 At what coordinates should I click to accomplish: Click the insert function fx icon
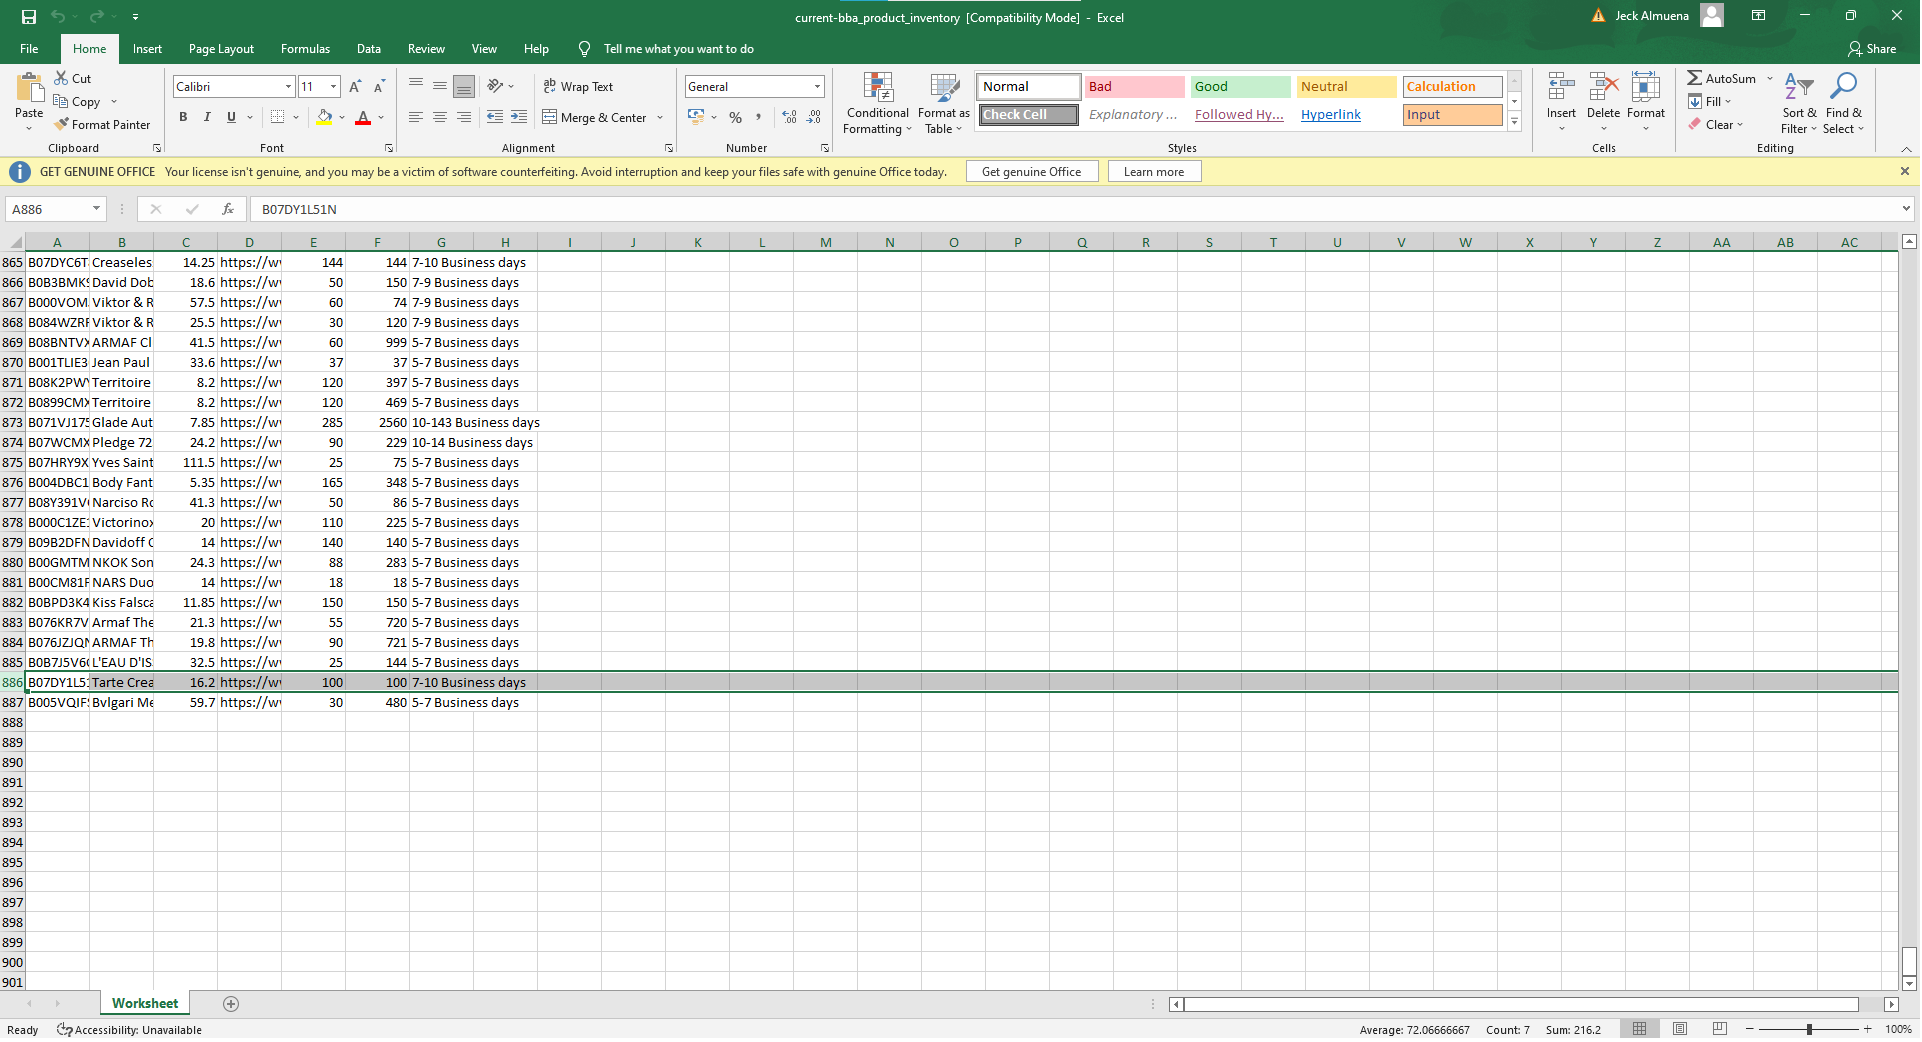click(228, 209)
